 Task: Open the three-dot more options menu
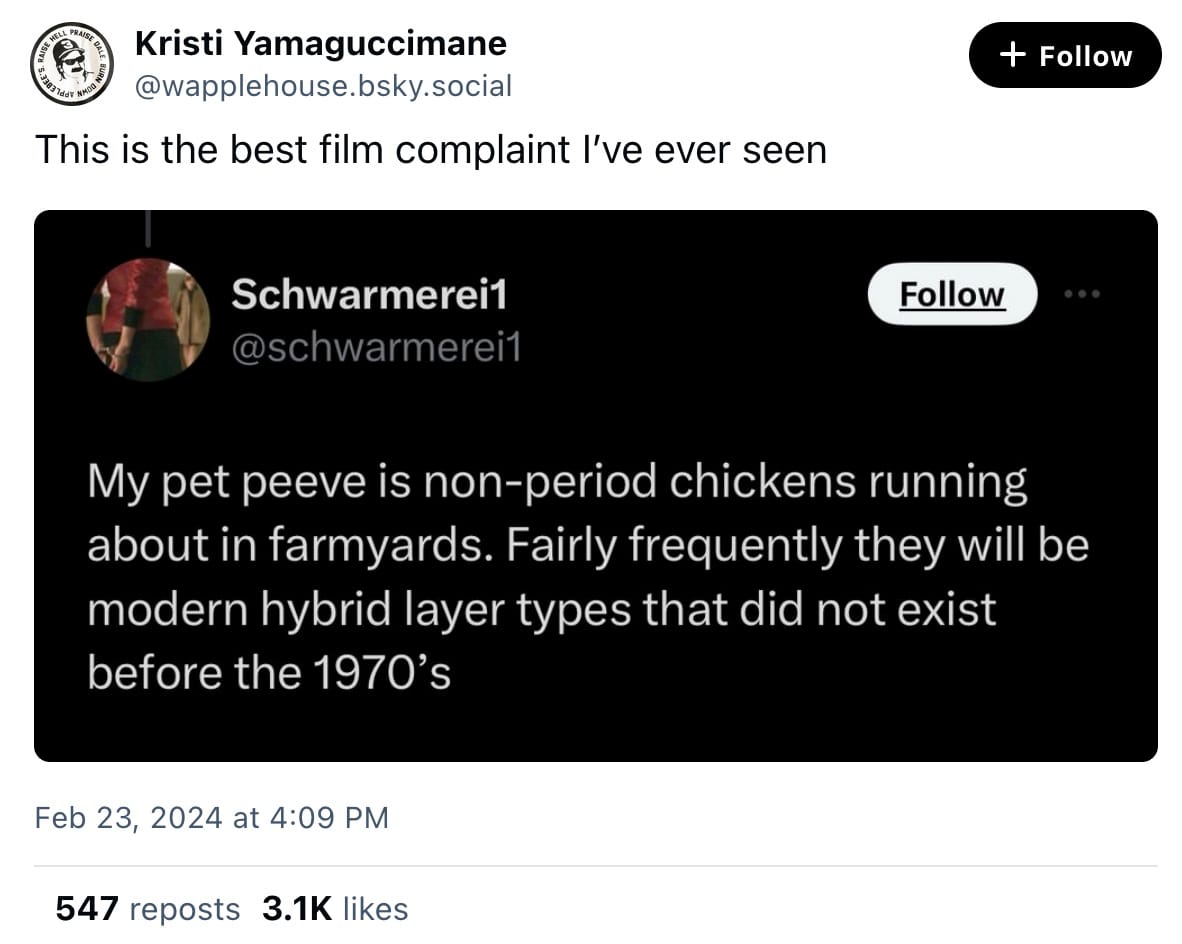1081,294
